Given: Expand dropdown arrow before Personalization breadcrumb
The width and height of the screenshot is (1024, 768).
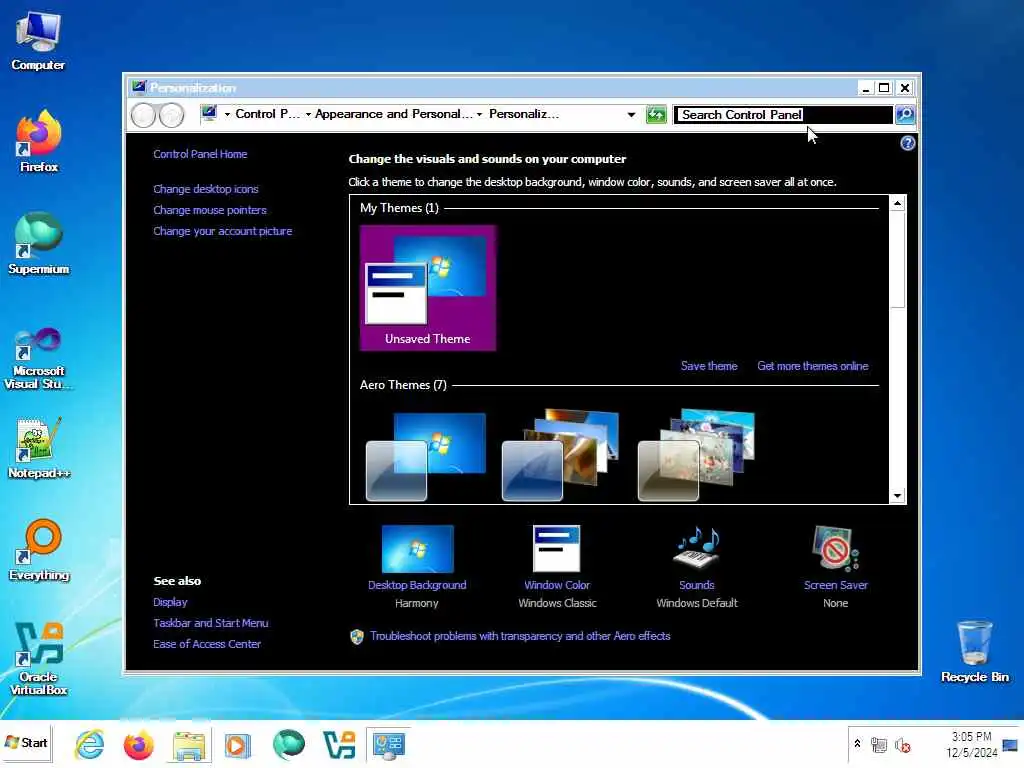Looking at the screenshot, I should (479, 114).
